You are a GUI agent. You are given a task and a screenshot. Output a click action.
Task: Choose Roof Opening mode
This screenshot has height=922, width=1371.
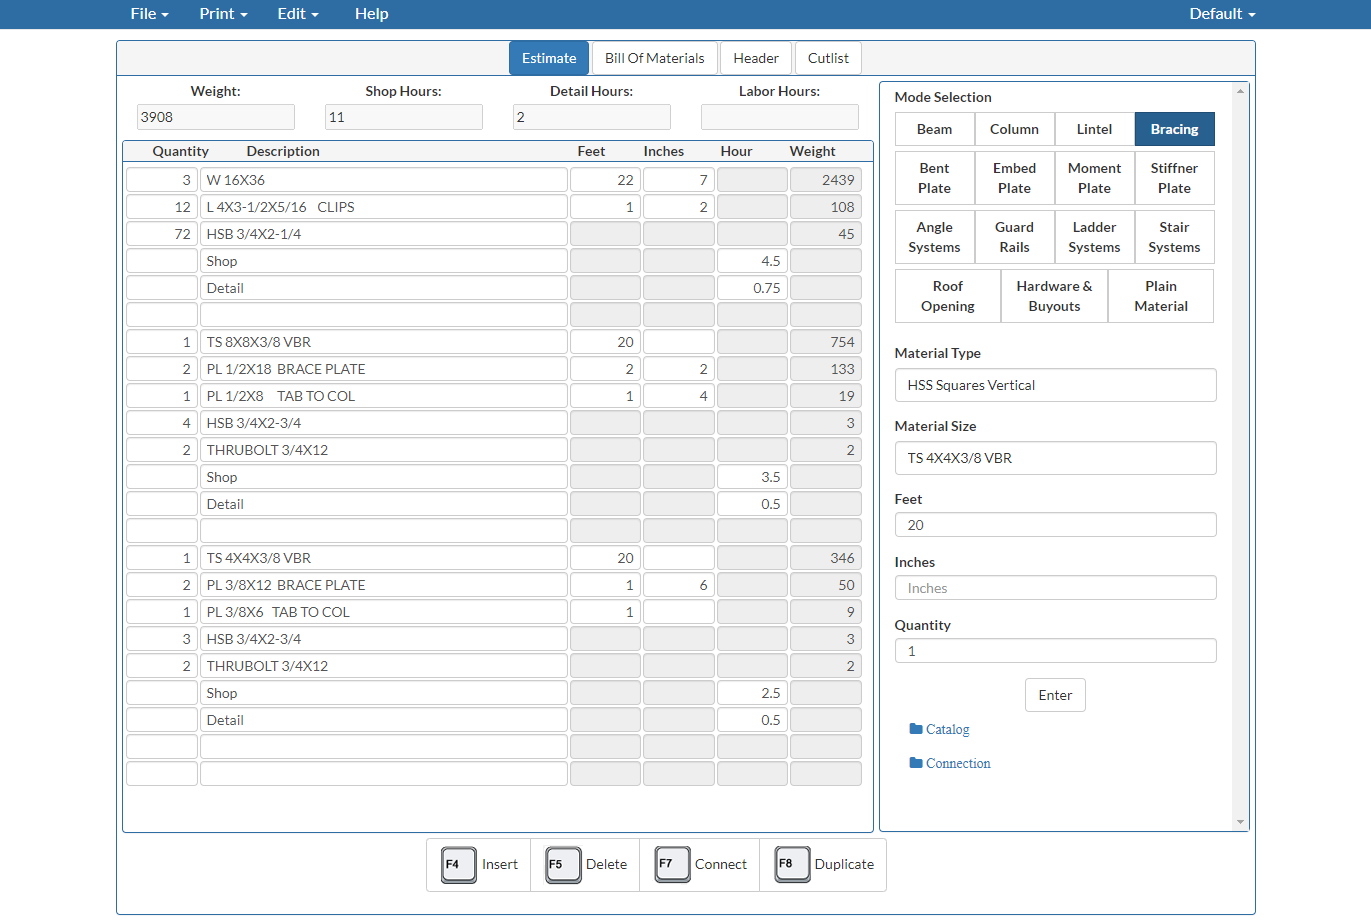948,296
